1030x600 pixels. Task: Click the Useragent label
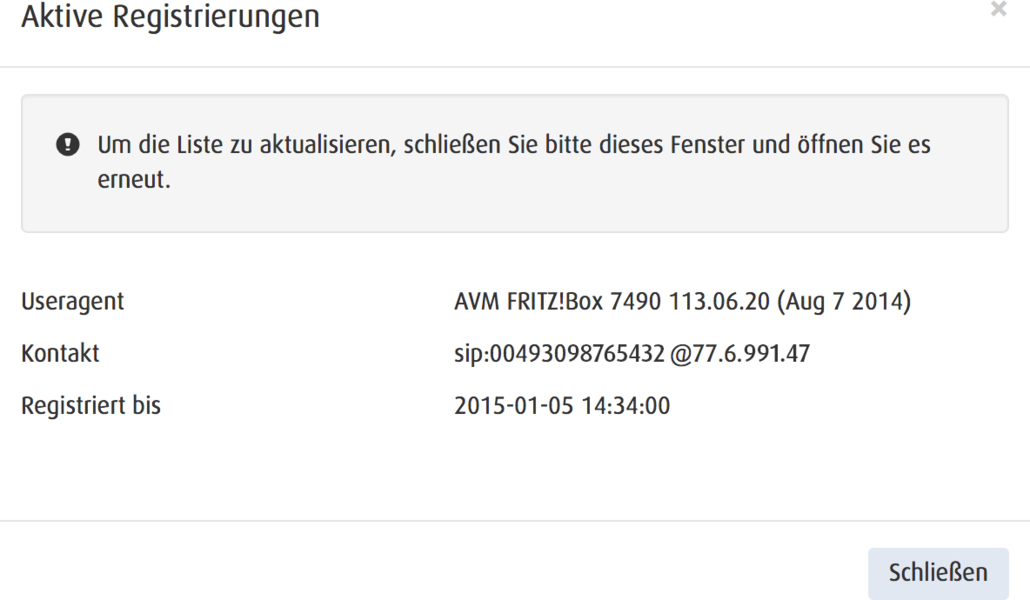[x=72, y=301]
